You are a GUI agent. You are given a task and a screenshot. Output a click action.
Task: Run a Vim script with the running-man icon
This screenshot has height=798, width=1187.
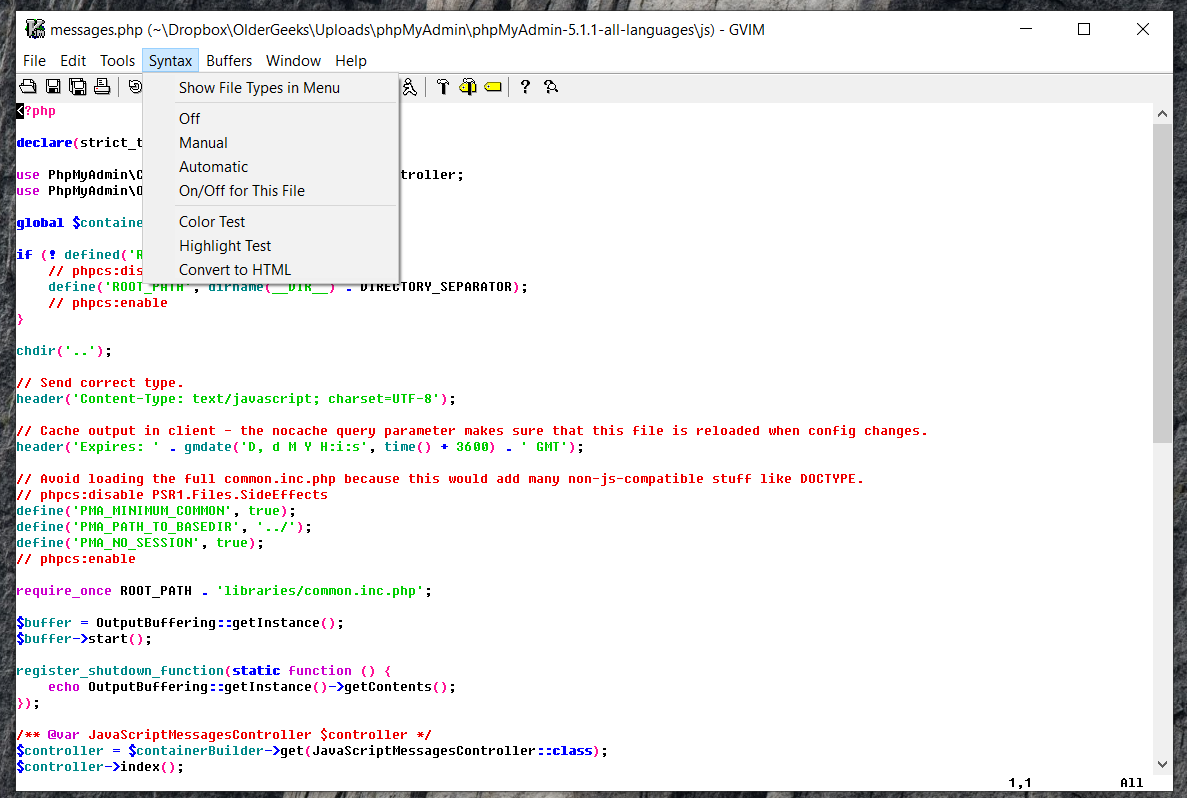tap(410, 87)
